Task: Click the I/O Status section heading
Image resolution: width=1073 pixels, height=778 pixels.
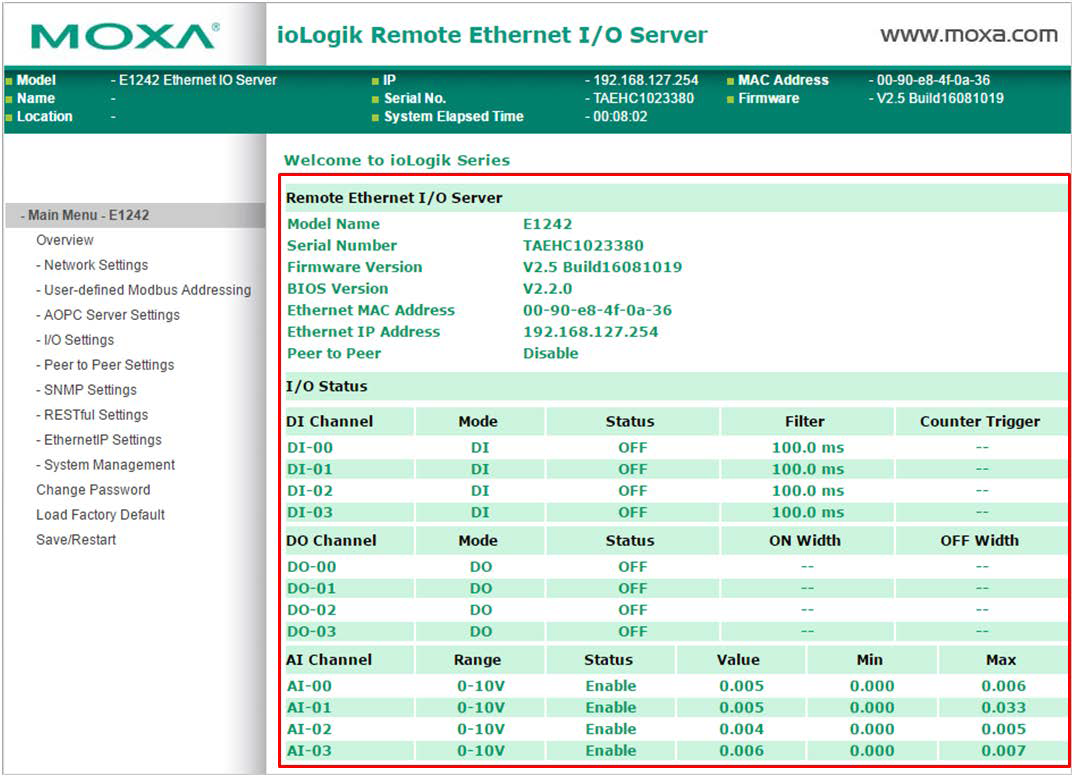Action: [326, 386]
